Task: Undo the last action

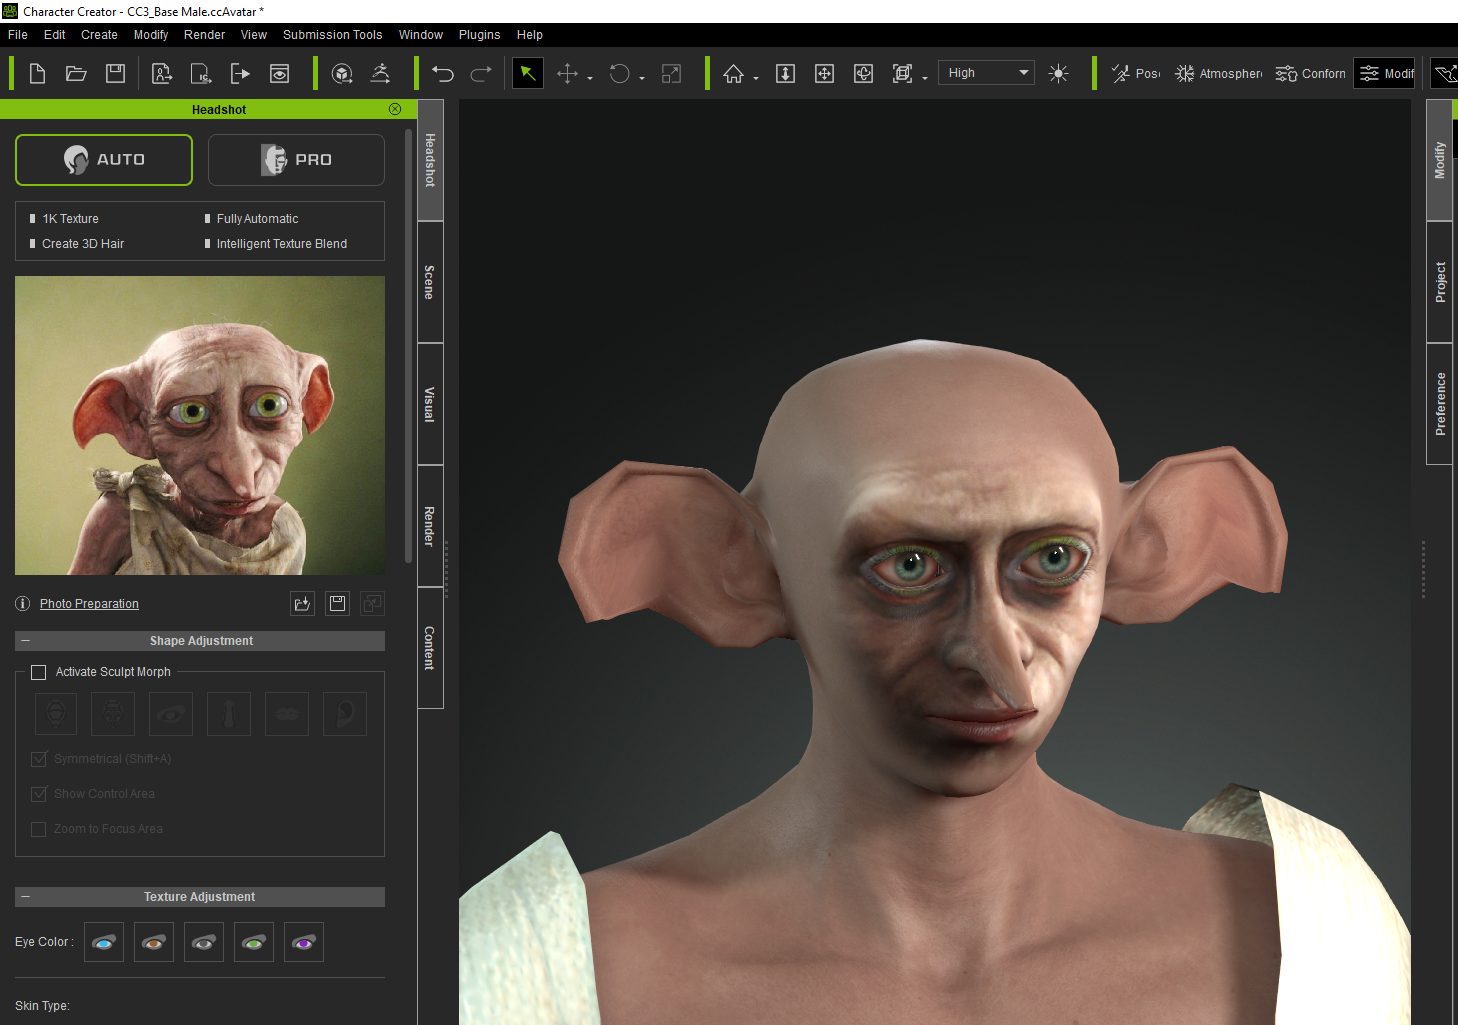Action: click(443, 73)
